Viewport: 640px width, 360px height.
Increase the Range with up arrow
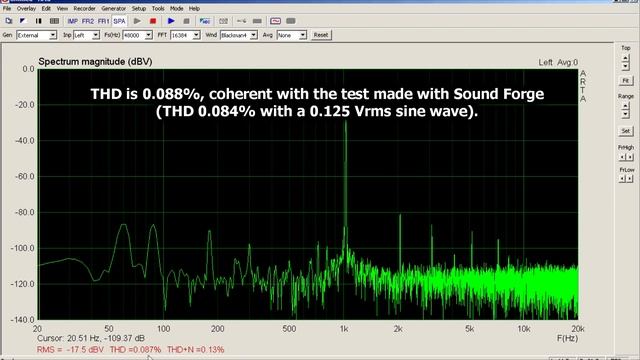click(625, 106)
